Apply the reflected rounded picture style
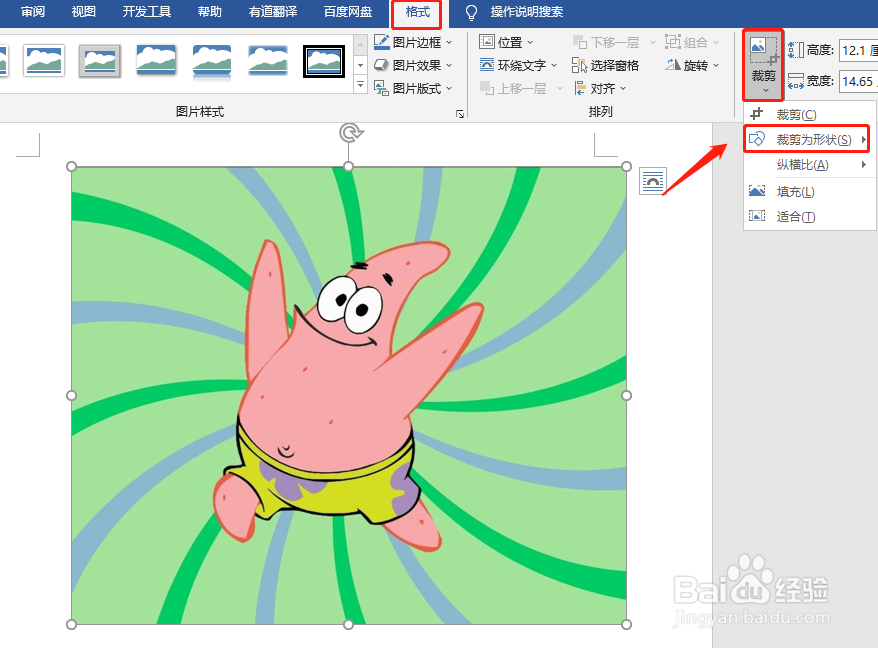878x648 pixels. [x=212, y=62]
